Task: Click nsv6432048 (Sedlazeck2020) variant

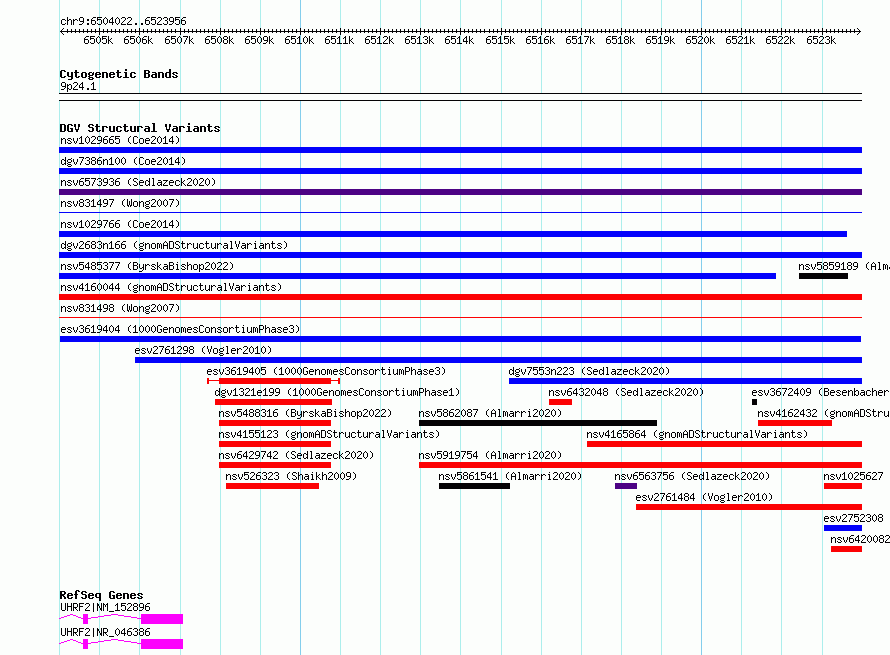Action: pyautogui.click(x=560, y=402)
